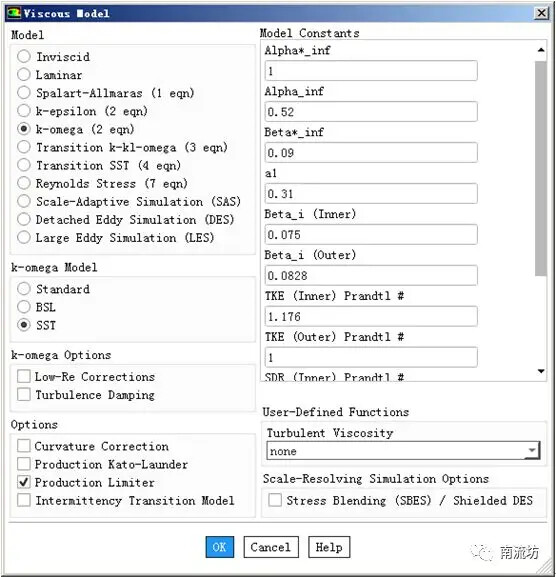Open Help for the viscous model

pos(329,547)
